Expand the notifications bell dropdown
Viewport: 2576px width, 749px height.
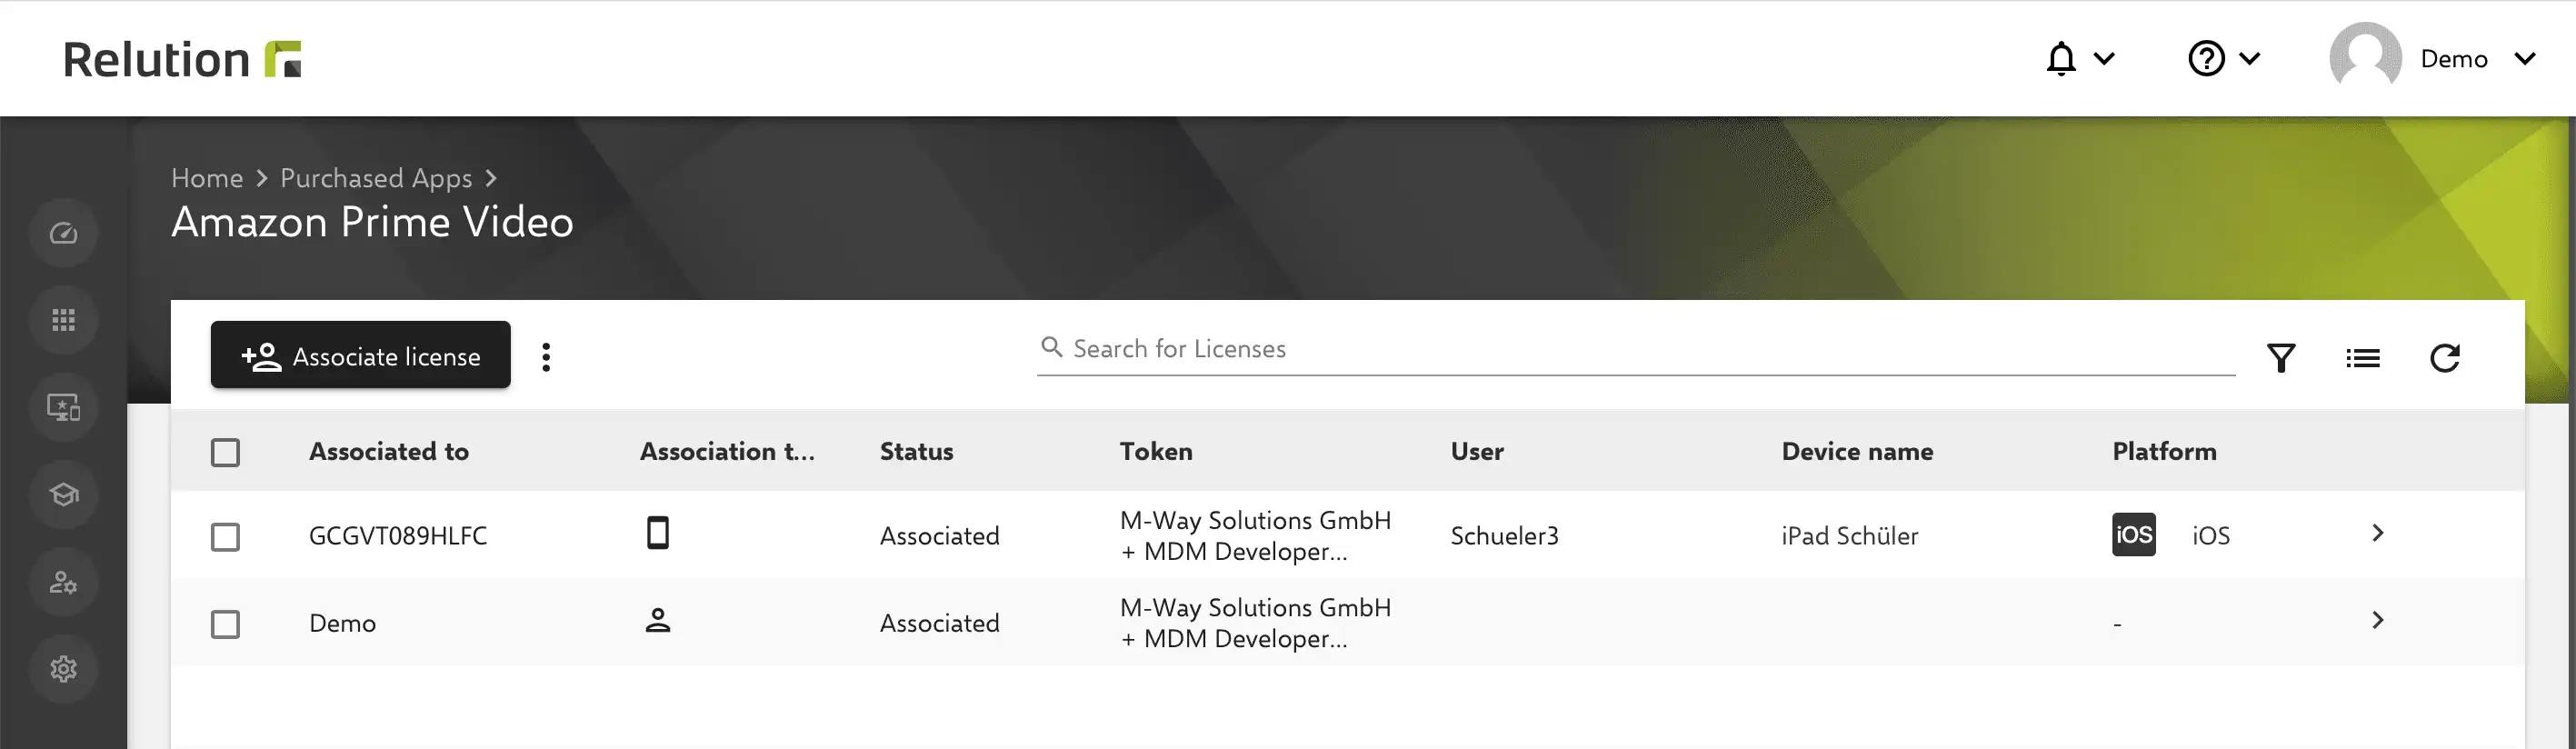[2079, 58]
